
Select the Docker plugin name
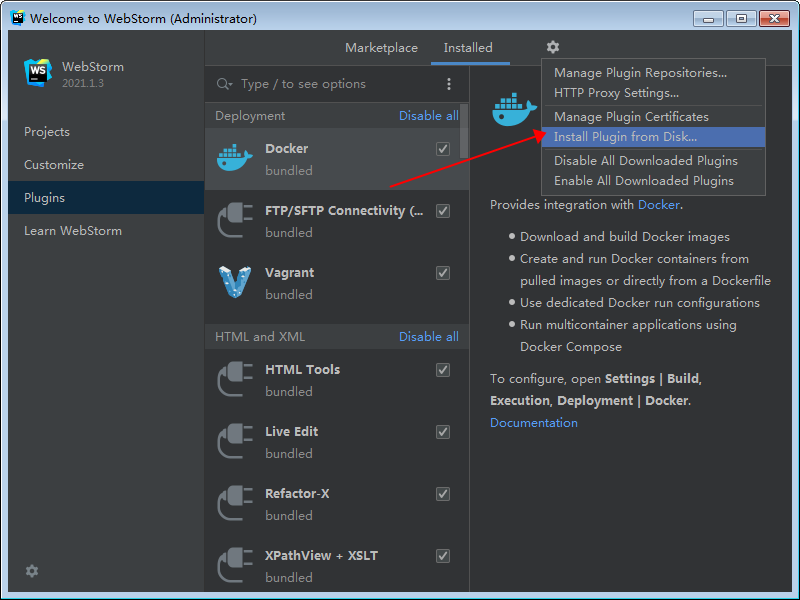[286, 148]
